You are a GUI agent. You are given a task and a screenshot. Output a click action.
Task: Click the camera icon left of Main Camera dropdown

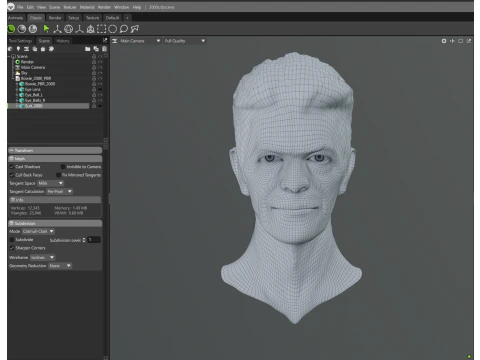point(115,41)
